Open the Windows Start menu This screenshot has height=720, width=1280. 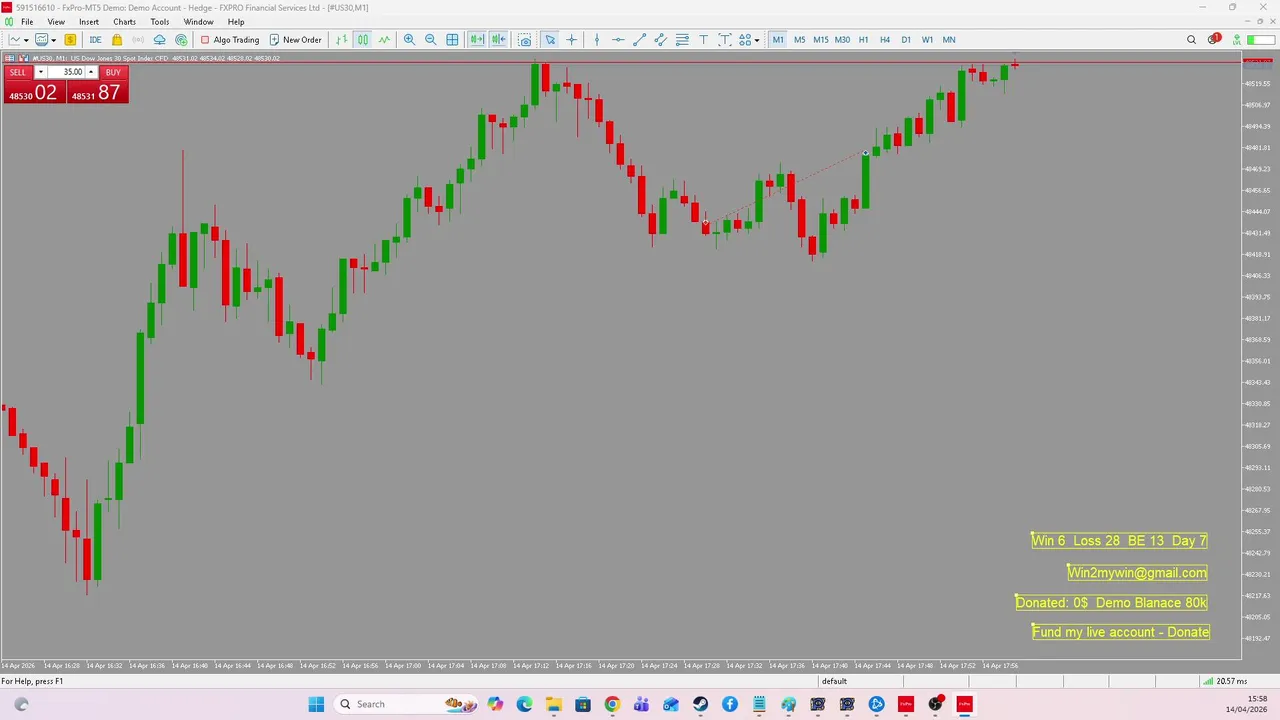[316, 704]
